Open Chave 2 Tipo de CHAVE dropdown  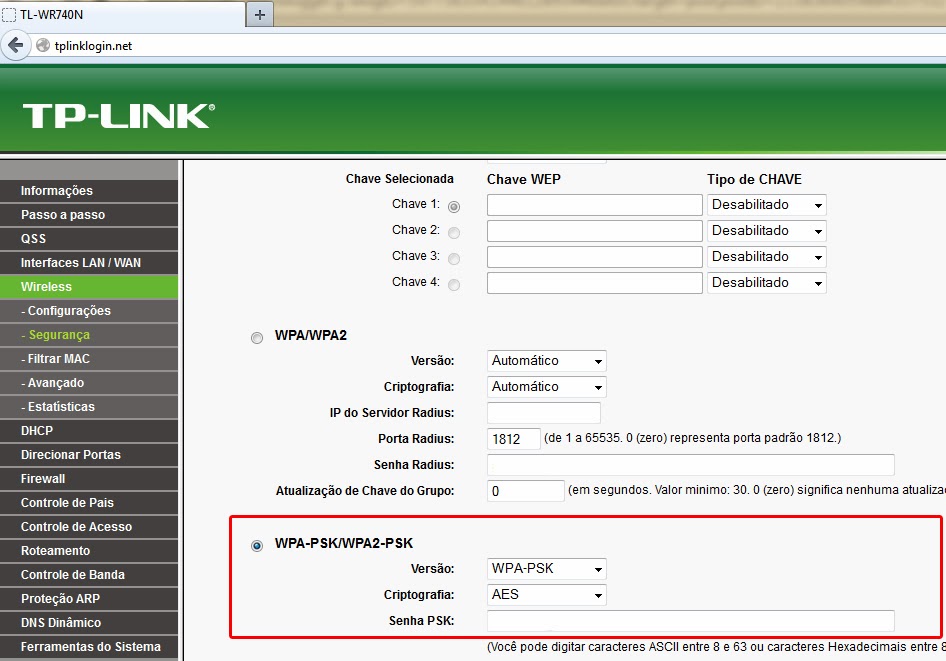click(x=766, y=231)
